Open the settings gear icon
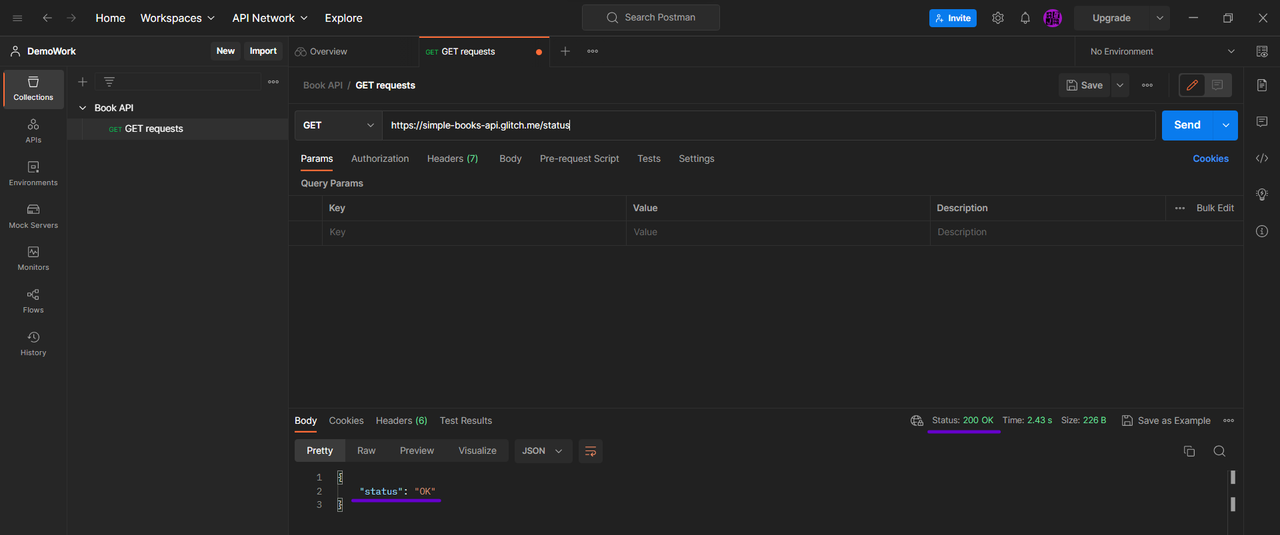The width and height of the screenshot is (1280, 535). pyautogui.click(x=997, y=18)
